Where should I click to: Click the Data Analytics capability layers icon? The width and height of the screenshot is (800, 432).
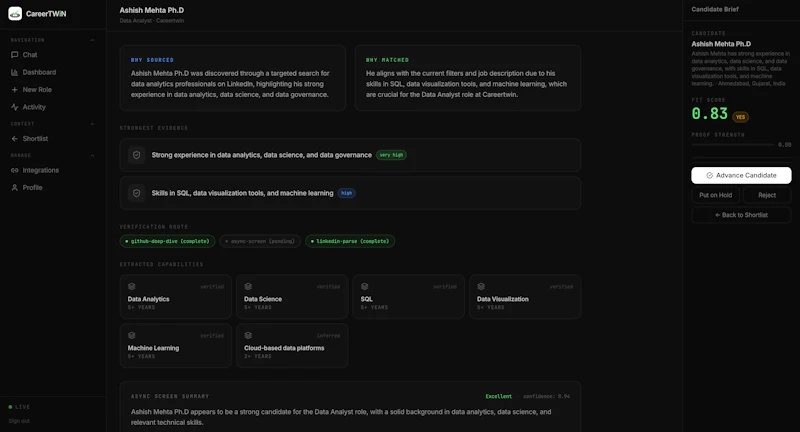132,286
